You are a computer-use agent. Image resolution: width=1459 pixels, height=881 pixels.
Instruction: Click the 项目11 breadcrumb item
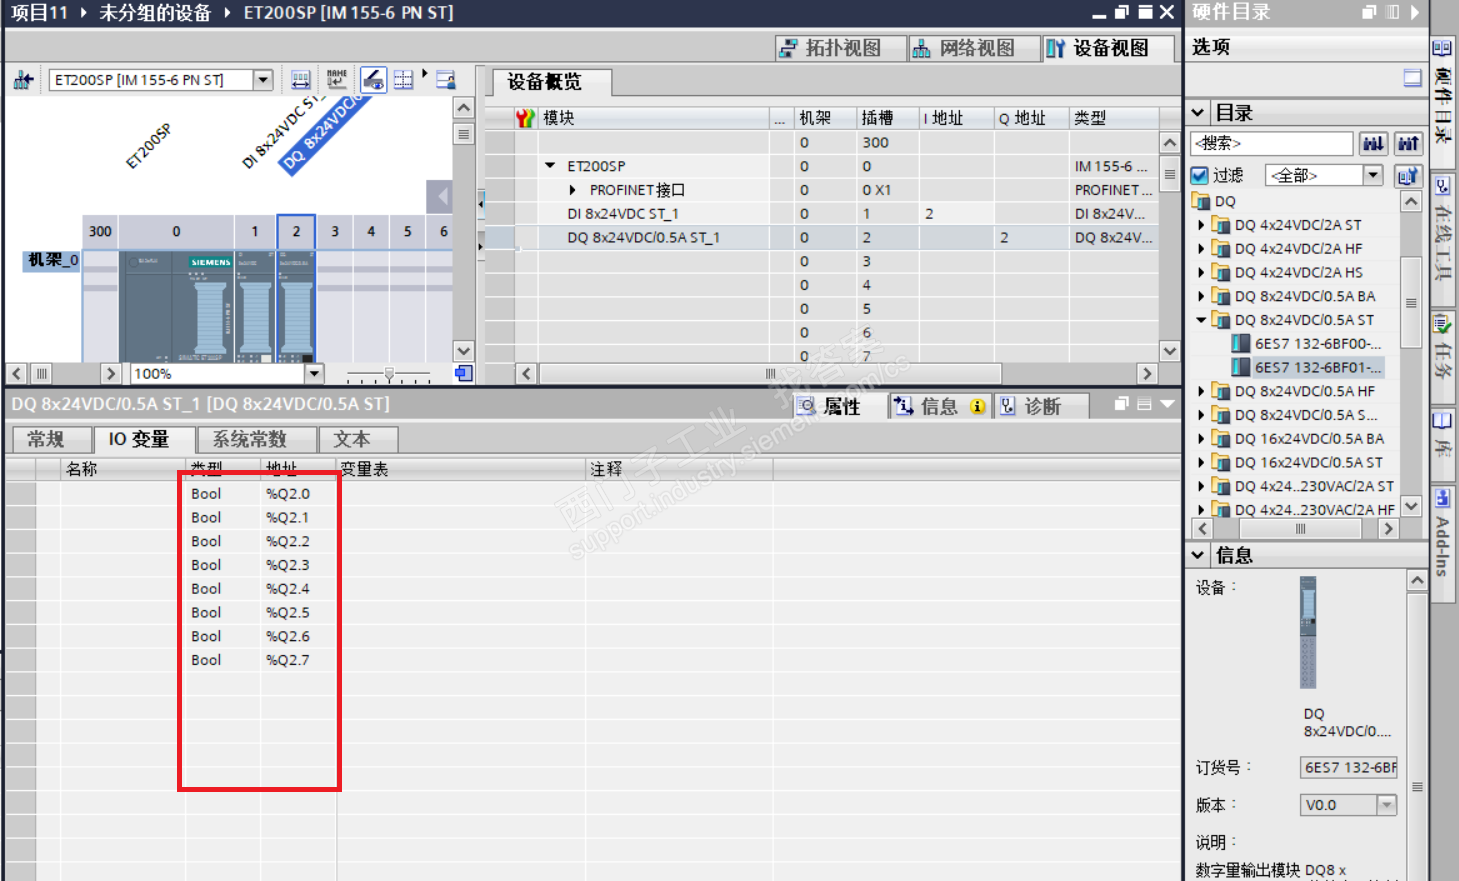[x=39, y=13]
